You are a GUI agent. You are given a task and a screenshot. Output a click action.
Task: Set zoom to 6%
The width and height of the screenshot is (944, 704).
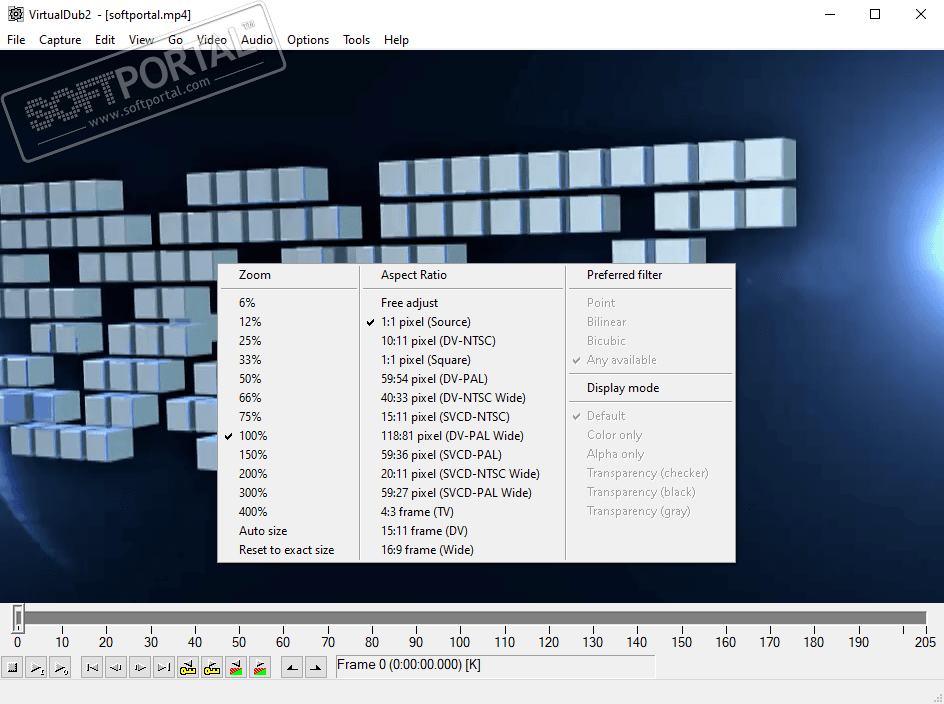pyautogui.click(x=289, y=303)
